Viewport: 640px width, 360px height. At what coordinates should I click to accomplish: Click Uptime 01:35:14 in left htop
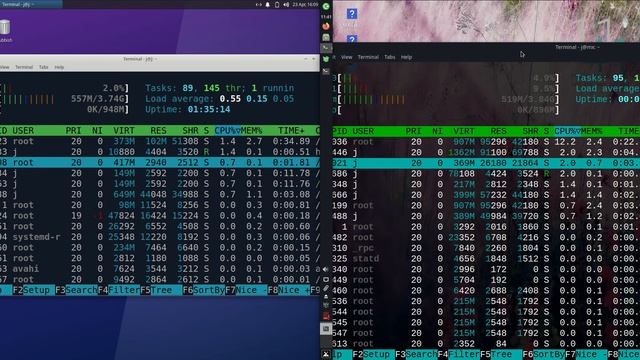click(188, 109)
